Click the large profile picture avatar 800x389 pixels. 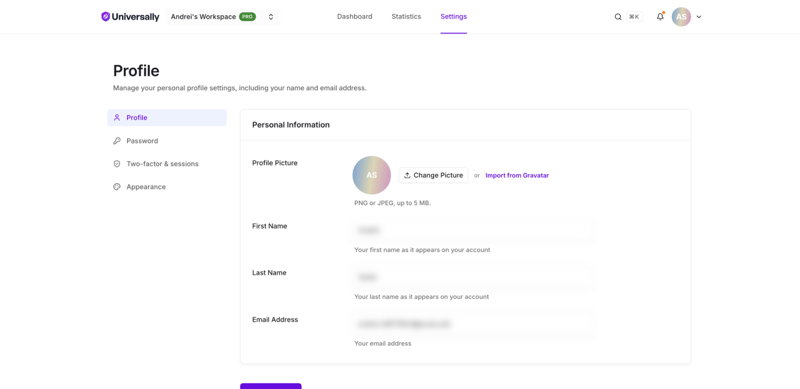click(x=371, y=175)
